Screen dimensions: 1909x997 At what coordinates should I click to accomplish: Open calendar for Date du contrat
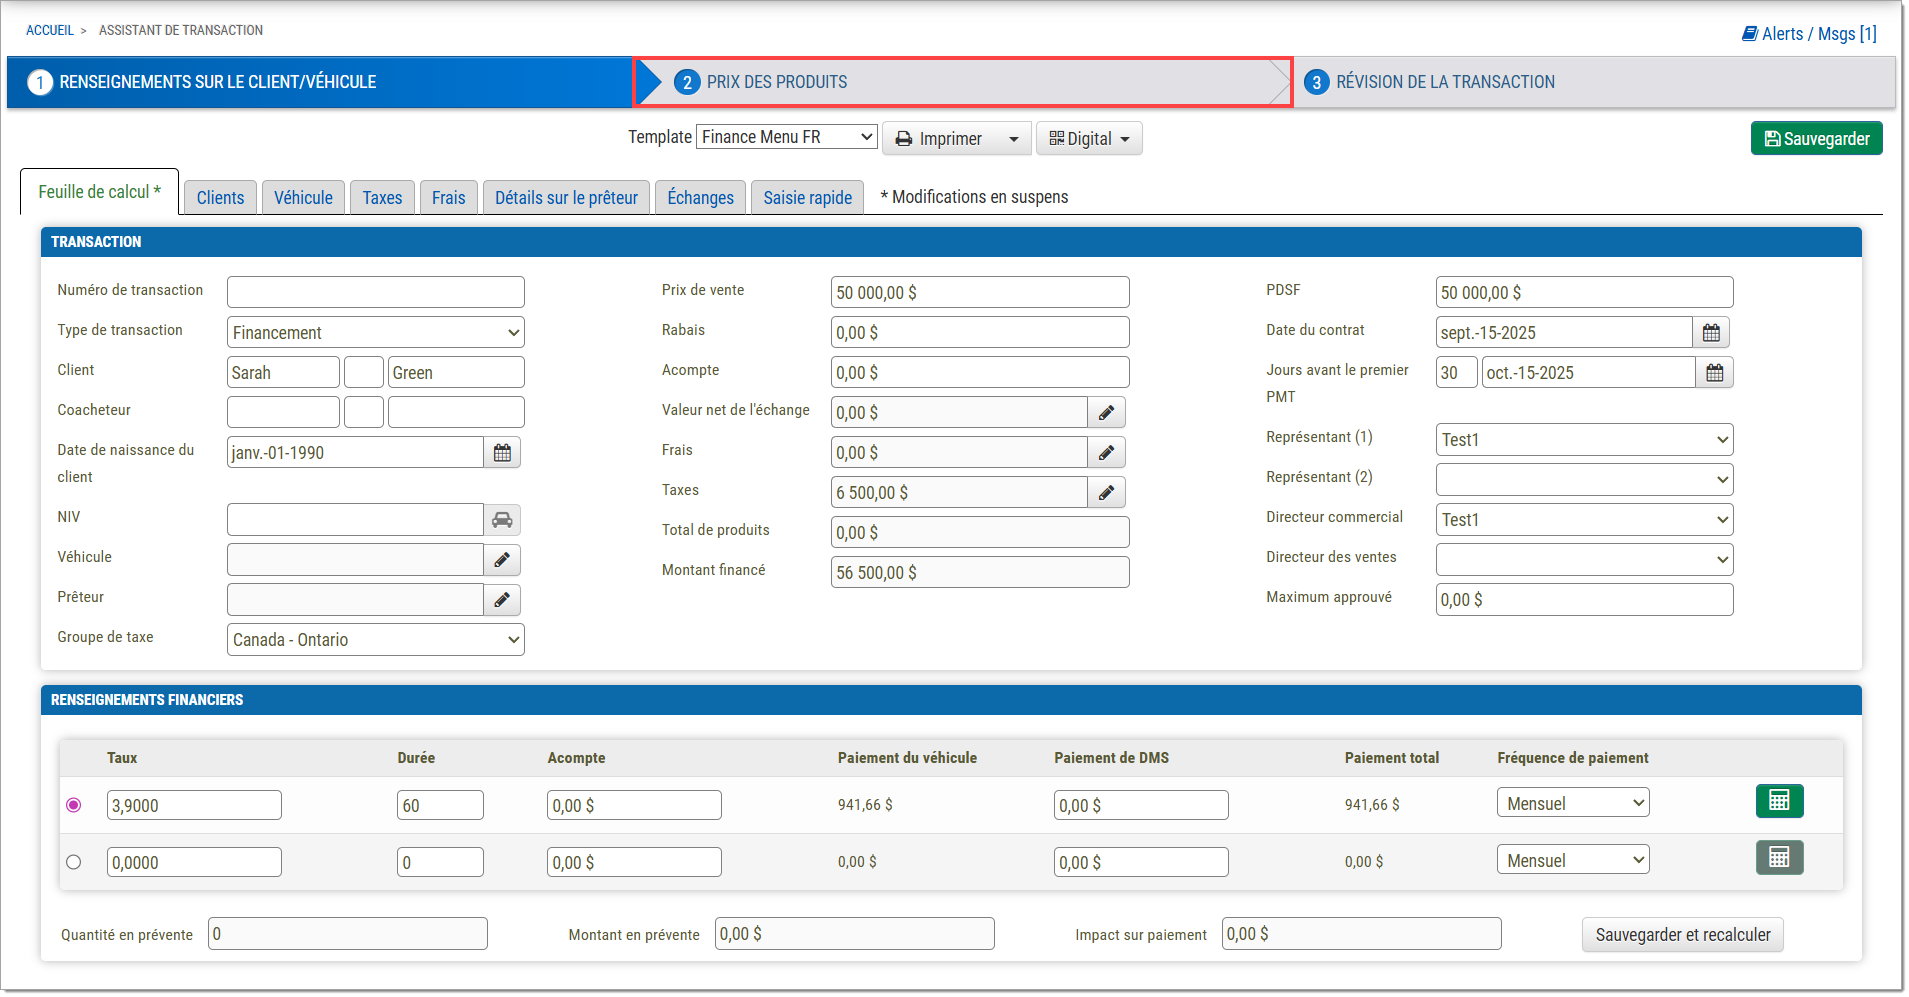1711,333
